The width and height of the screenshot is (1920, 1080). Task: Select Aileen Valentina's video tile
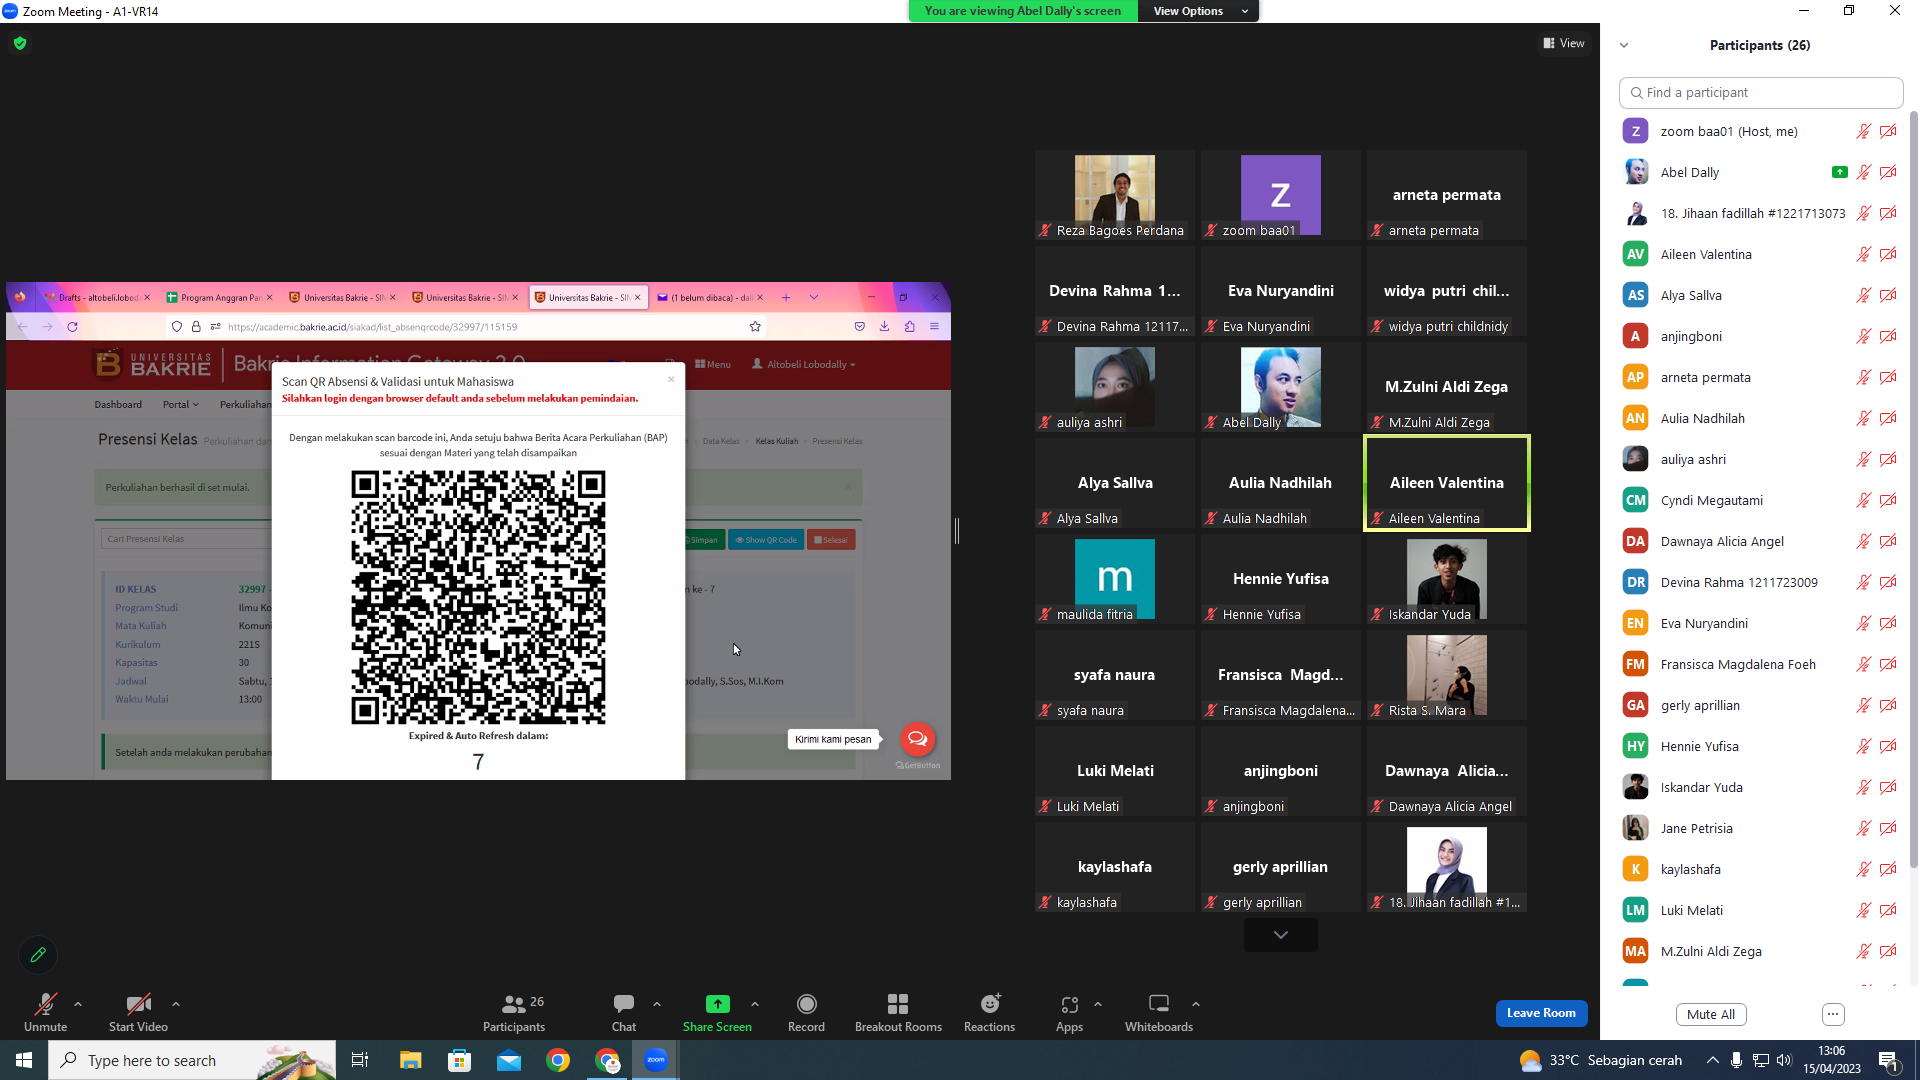[x=1447, y=483]
